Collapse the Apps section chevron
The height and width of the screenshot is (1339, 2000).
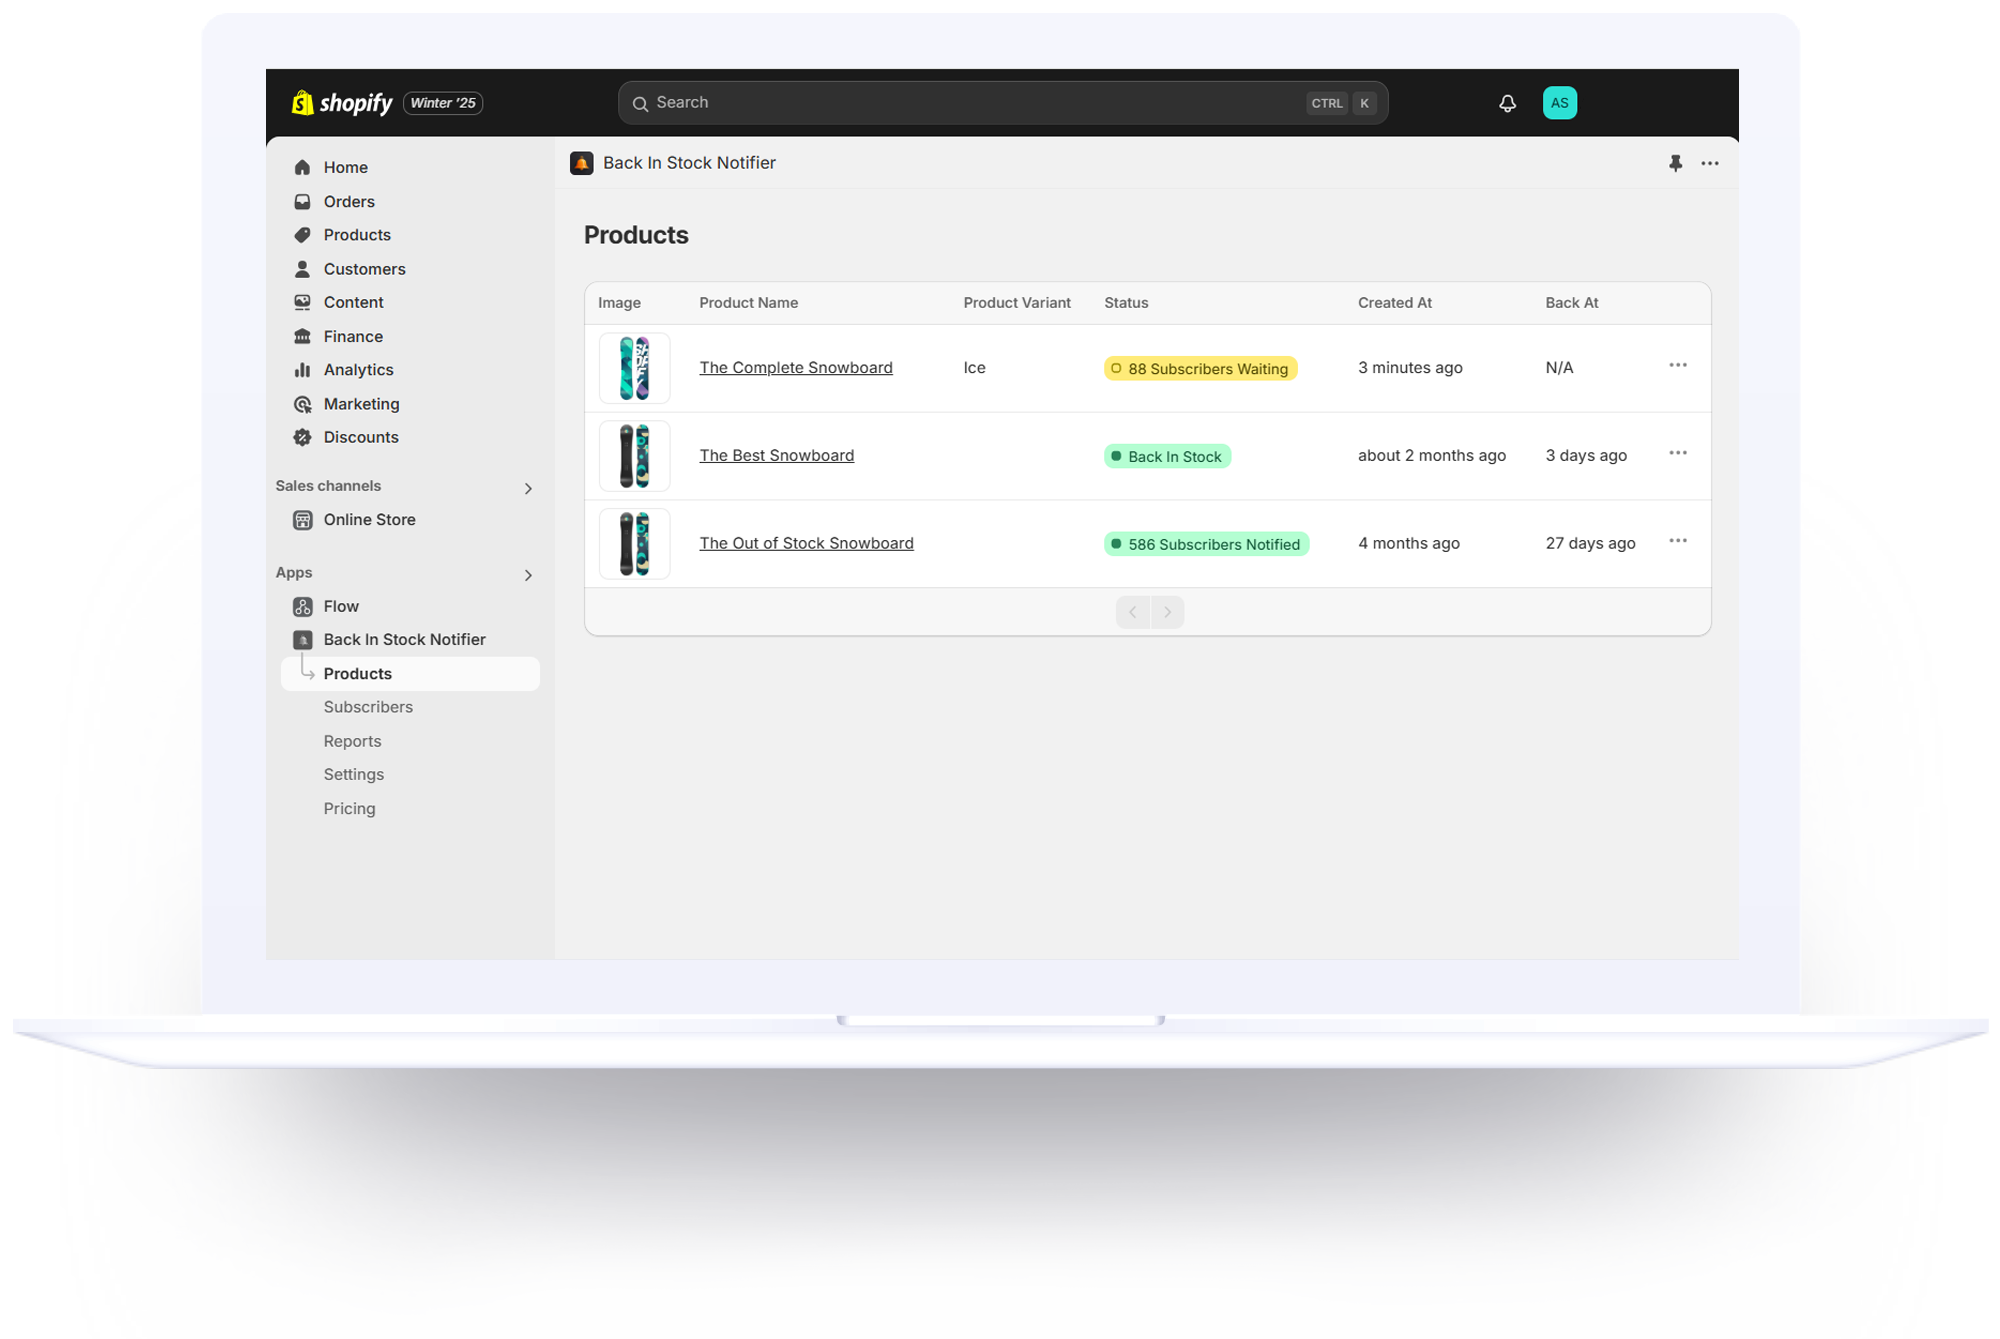528,575
